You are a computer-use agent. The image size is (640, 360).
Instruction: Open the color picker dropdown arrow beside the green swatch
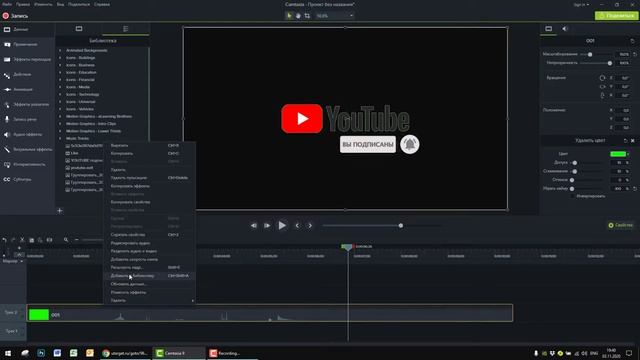click(628, 154)
